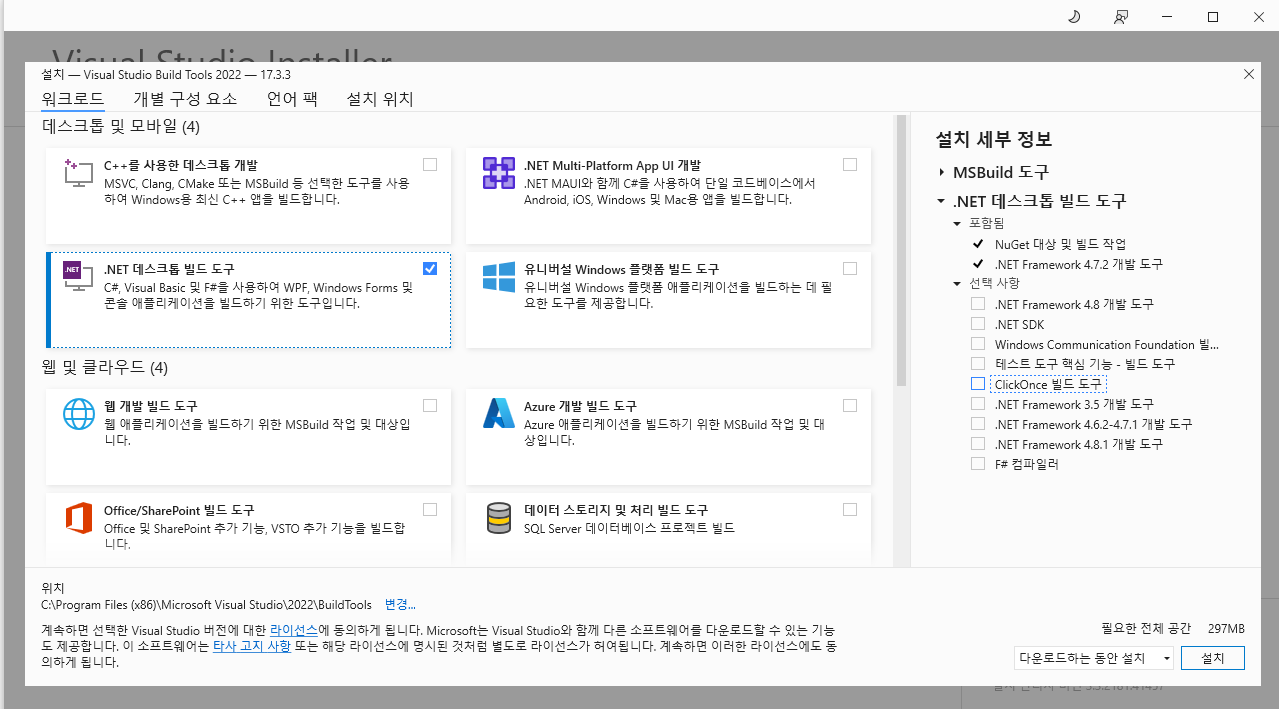The width and height of the screenshot is (1279, 709).
Task: Click the 설치 세부 정보 heading
Action: pyautogui.click(x=993, y=140)
